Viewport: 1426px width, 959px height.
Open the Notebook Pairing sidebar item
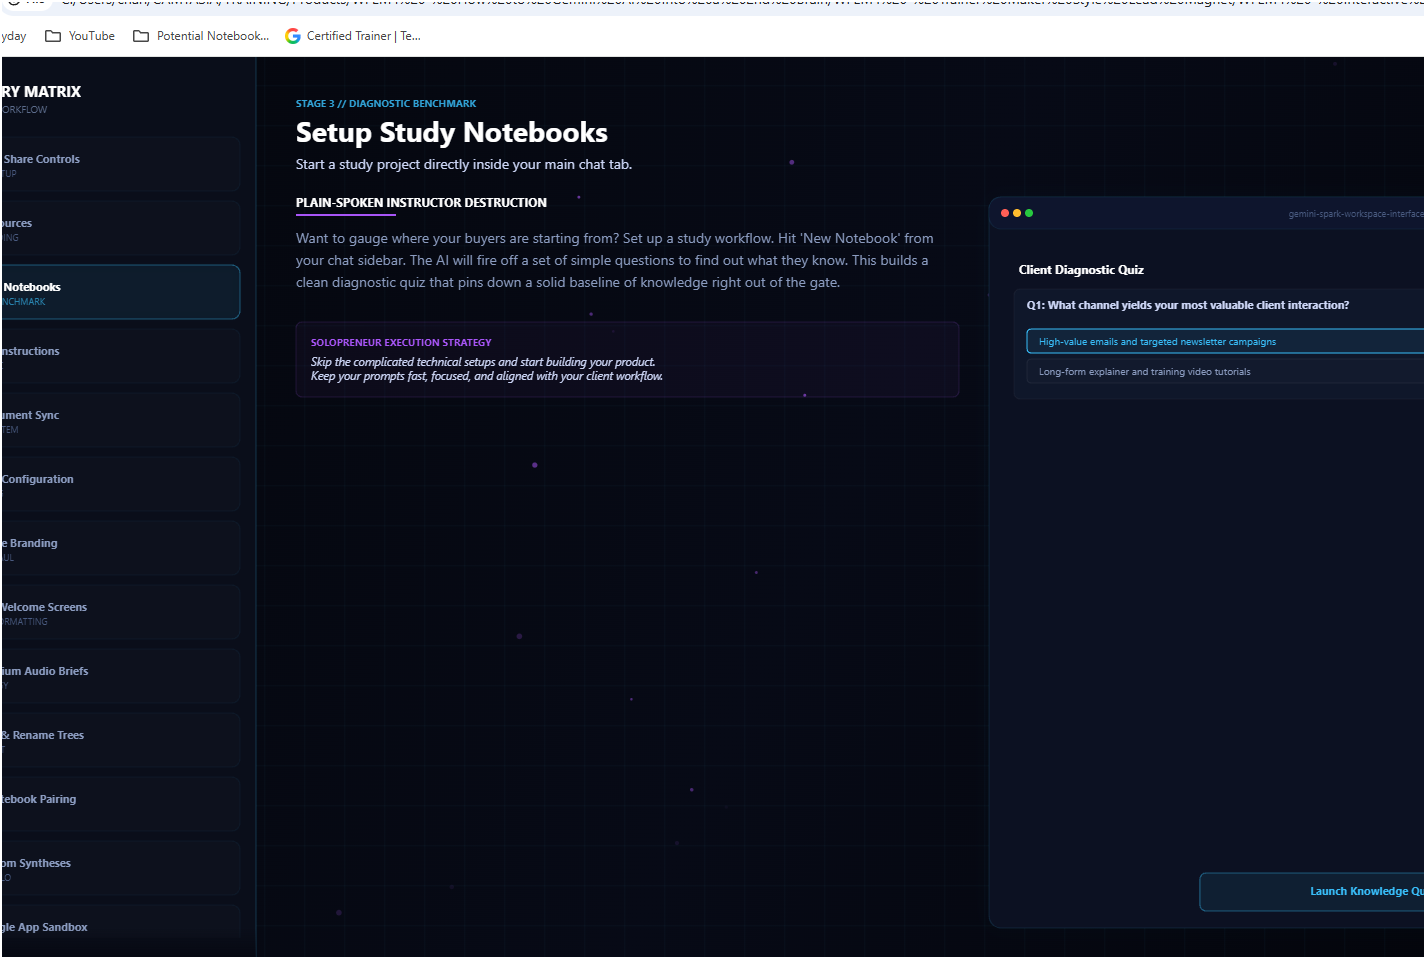click(x=120, y=804)
